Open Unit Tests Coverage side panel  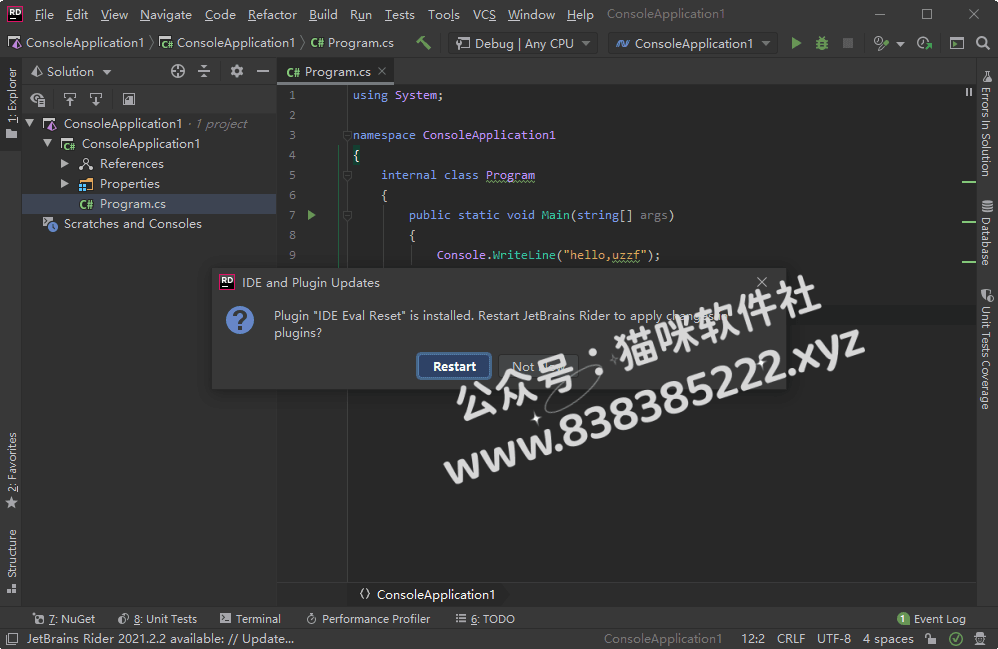pos(986,349)
